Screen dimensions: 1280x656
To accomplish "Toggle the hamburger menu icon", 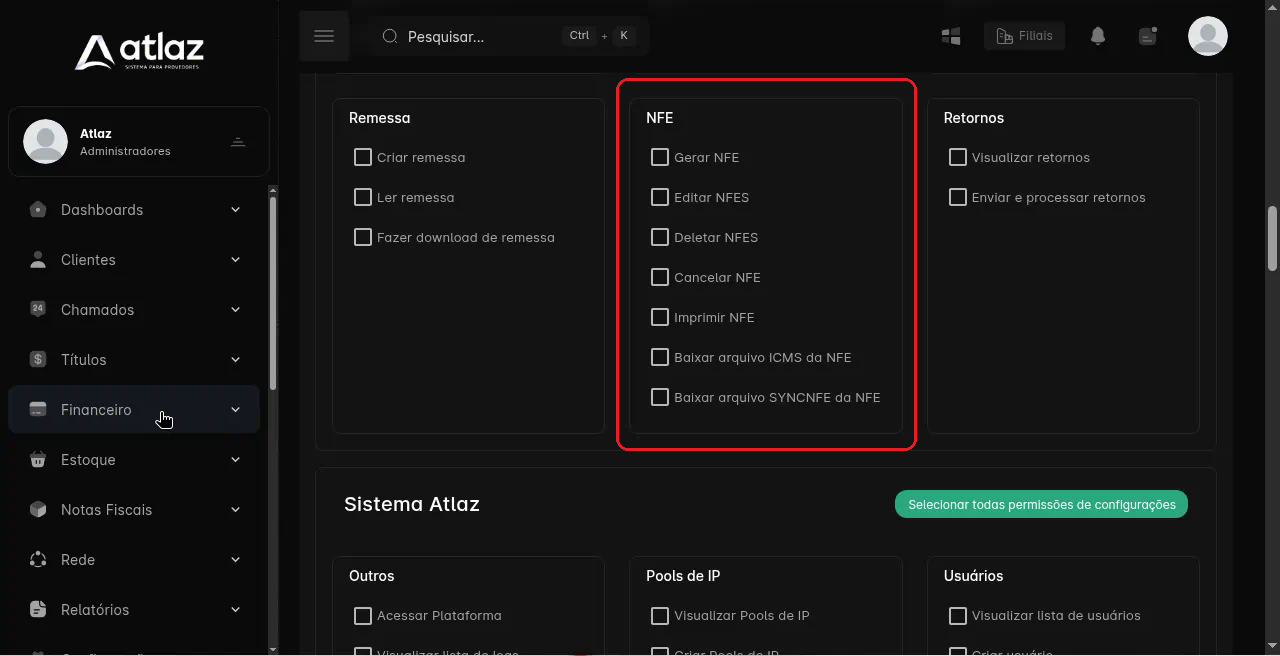I will 324,36.
